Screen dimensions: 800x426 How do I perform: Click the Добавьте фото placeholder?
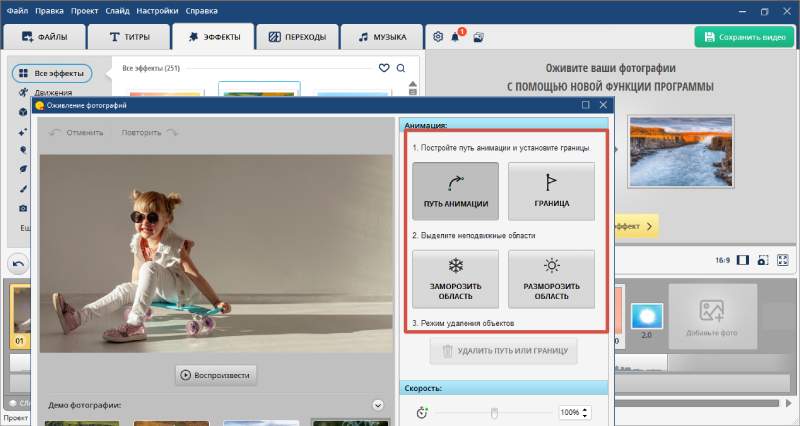pyautogui.click(x=712, y=316)
